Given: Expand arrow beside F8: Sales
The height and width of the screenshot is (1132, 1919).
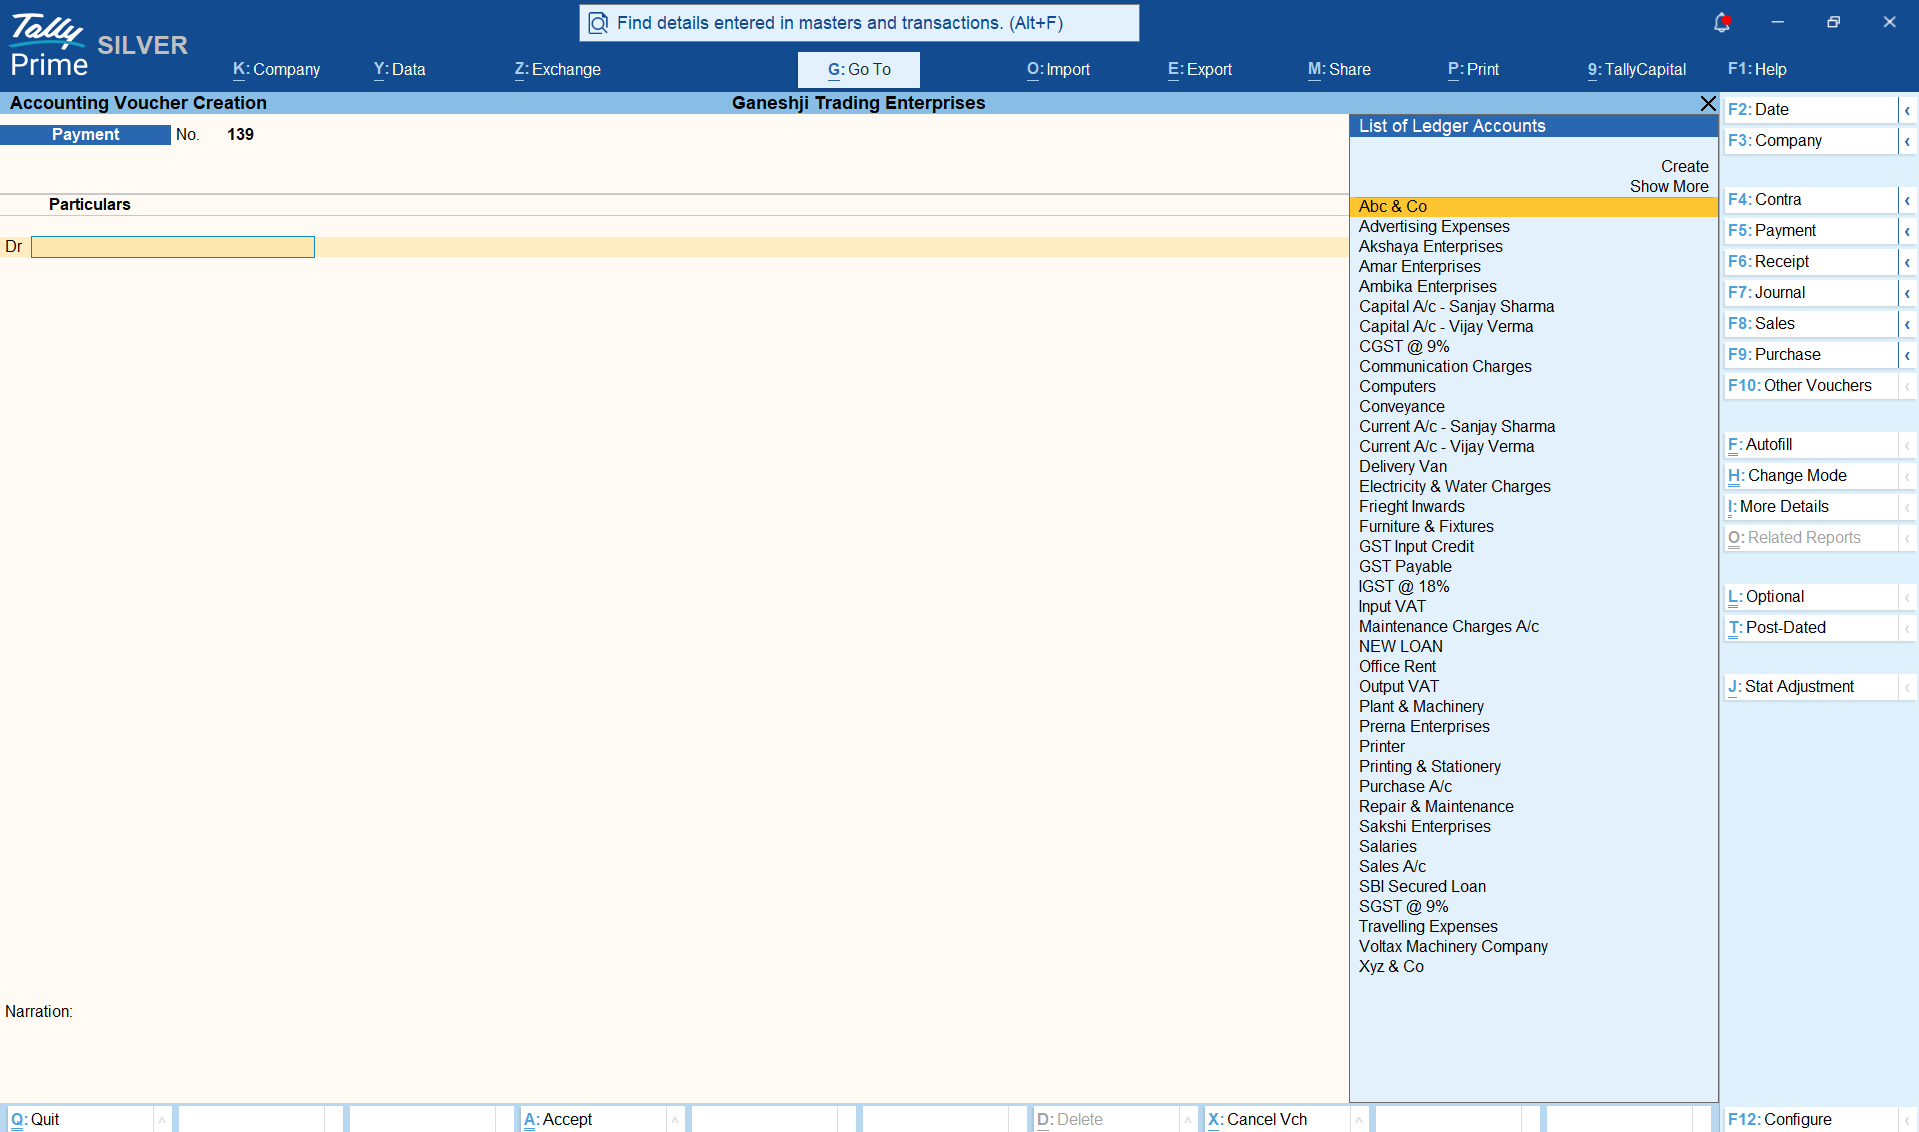Looking at the screenshot, I should [x=1907, y=324].
